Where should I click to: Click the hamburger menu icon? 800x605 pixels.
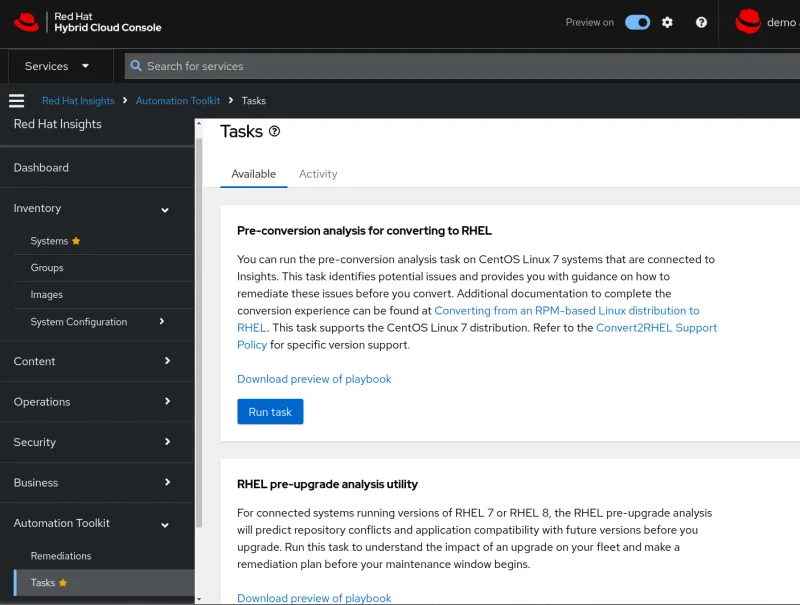(16, 100)
